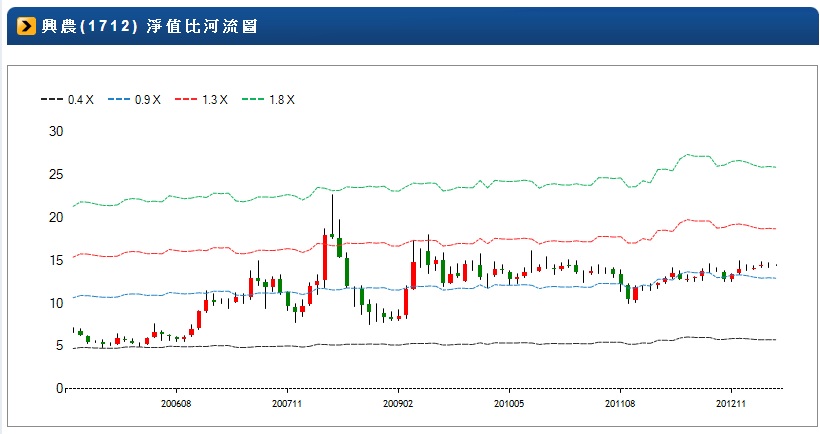Click the yellow arrow icon in header
This screenshot has height=434, width=820.
click(x=26, y=26)
